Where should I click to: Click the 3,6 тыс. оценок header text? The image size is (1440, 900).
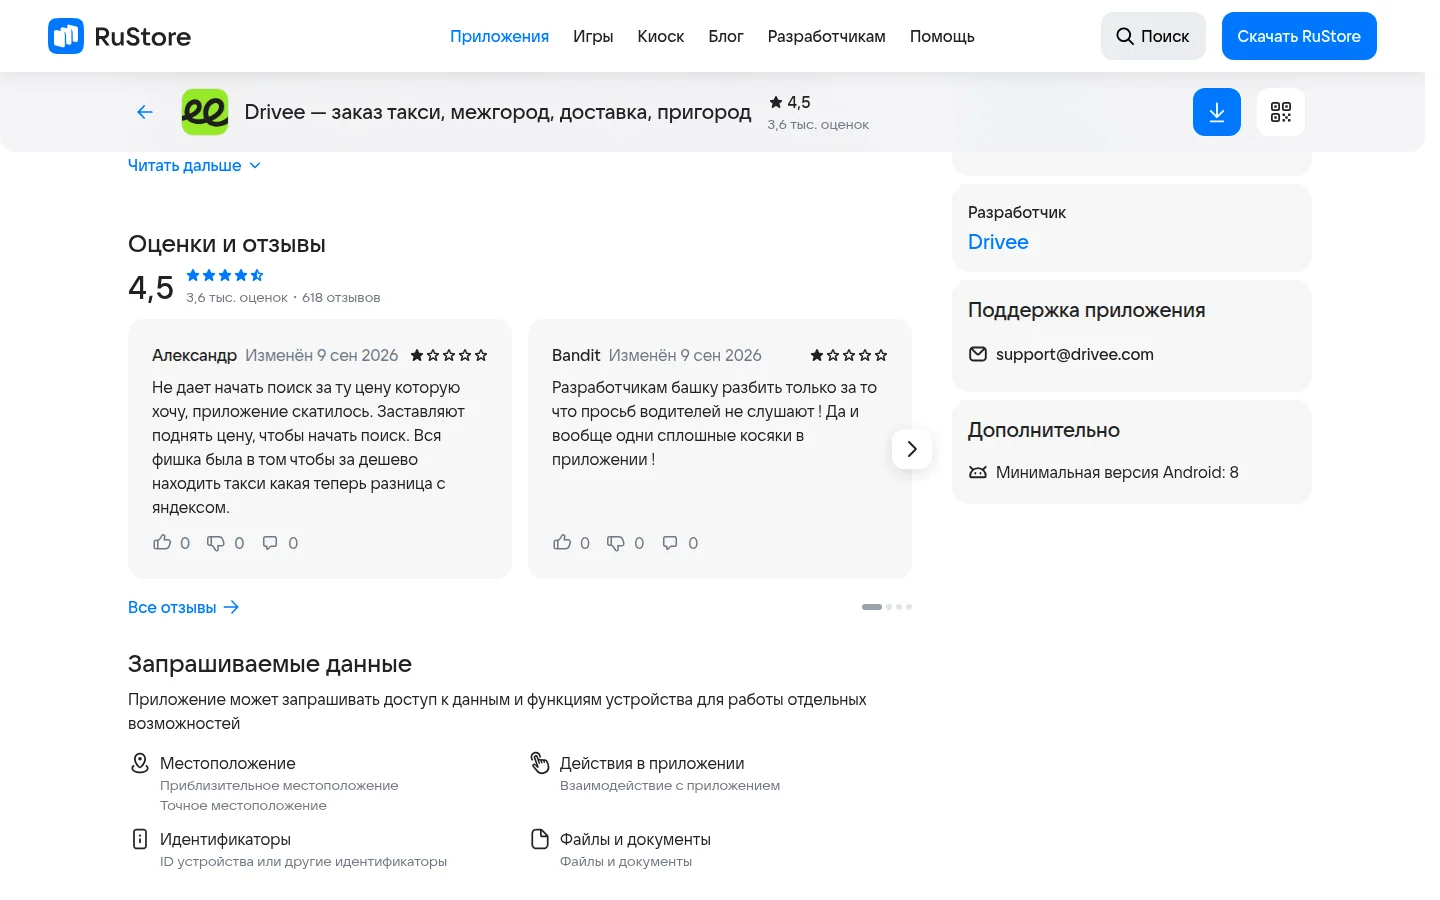point(818,125)
